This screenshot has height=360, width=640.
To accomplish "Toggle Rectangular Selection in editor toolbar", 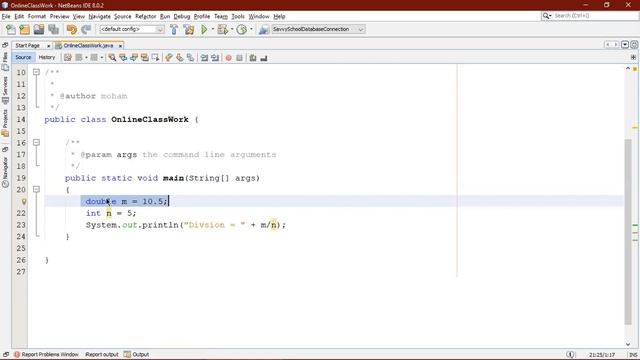I will point(156,58).
